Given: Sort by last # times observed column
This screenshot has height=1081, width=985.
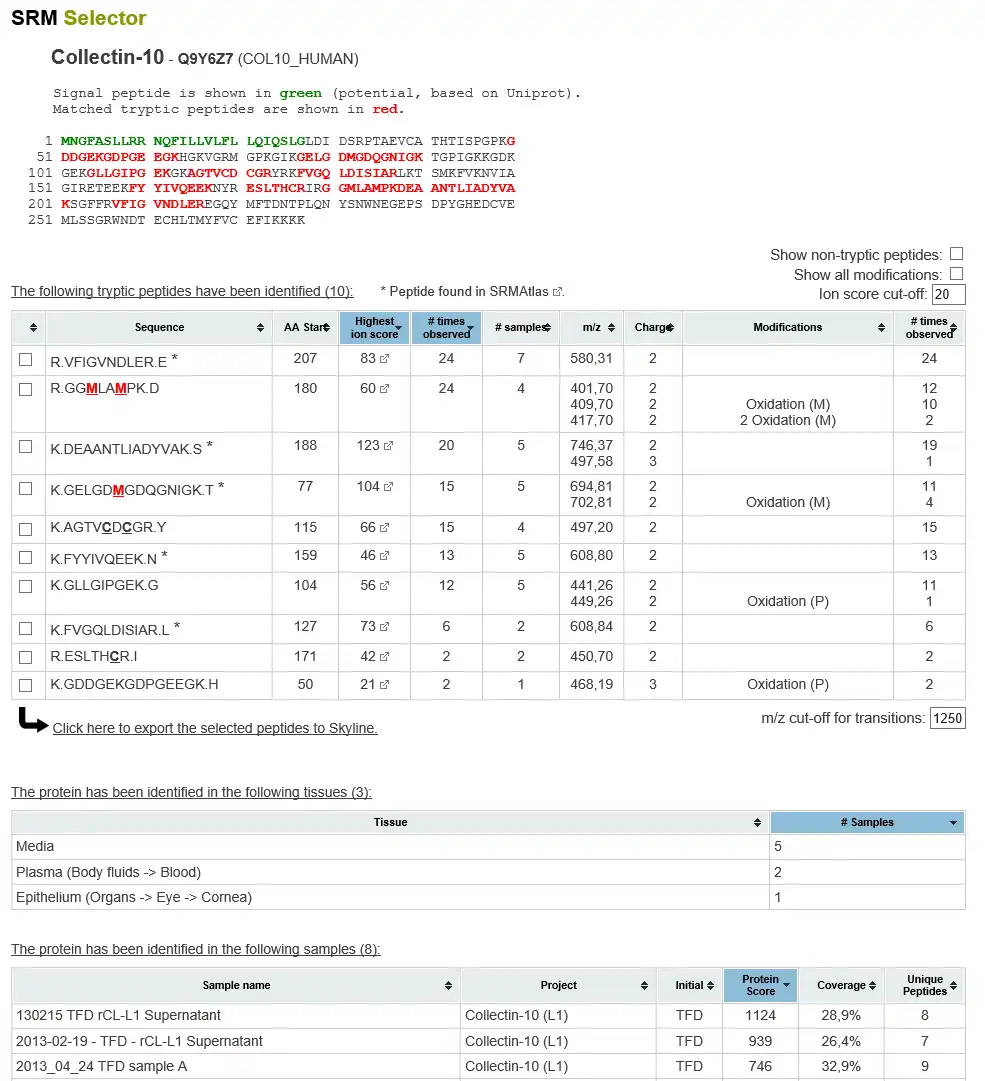Looking at the screenshot, I should pyautogui.click(x=929, y=327).
